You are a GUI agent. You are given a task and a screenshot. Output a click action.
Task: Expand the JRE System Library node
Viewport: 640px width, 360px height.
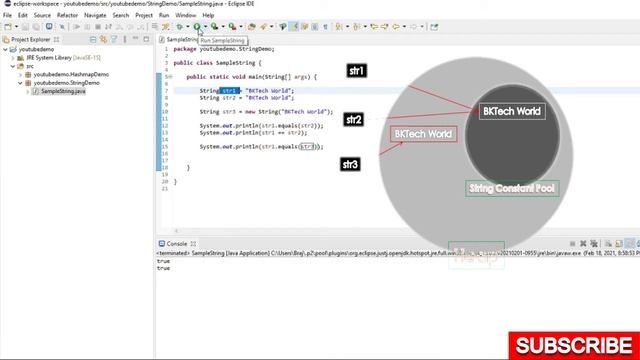[13, 58]
